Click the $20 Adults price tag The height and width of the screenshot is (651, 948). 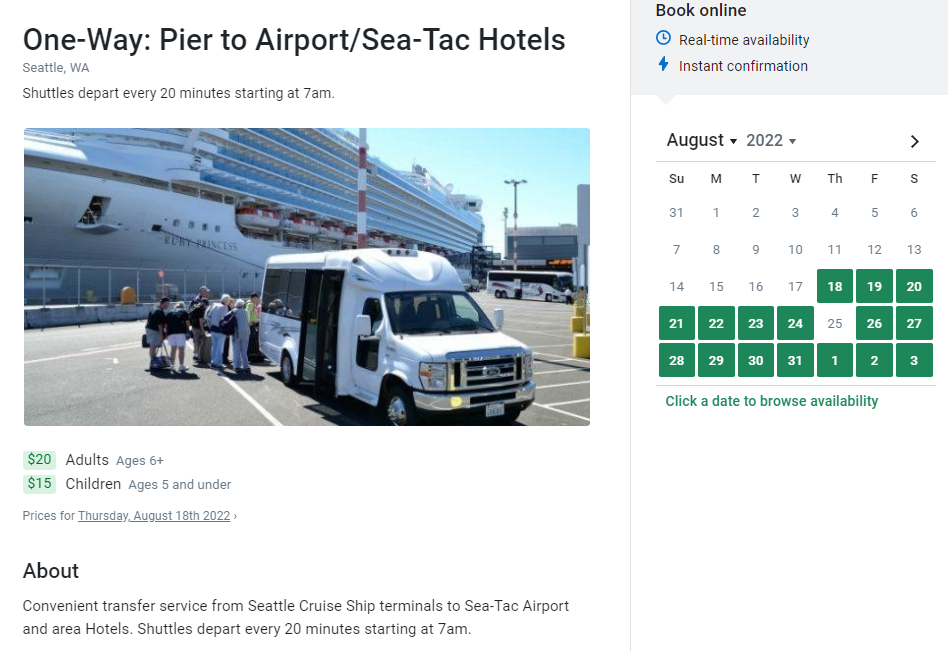tap(39, 459)
